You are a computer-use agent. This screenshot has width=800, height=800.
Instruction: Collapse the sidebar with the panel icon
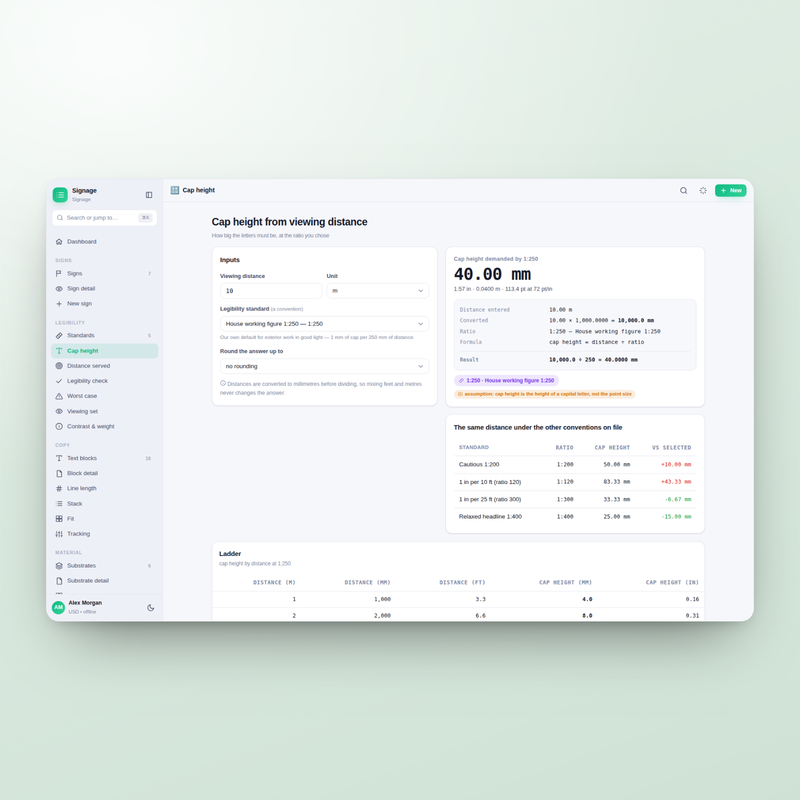[149, 195]
